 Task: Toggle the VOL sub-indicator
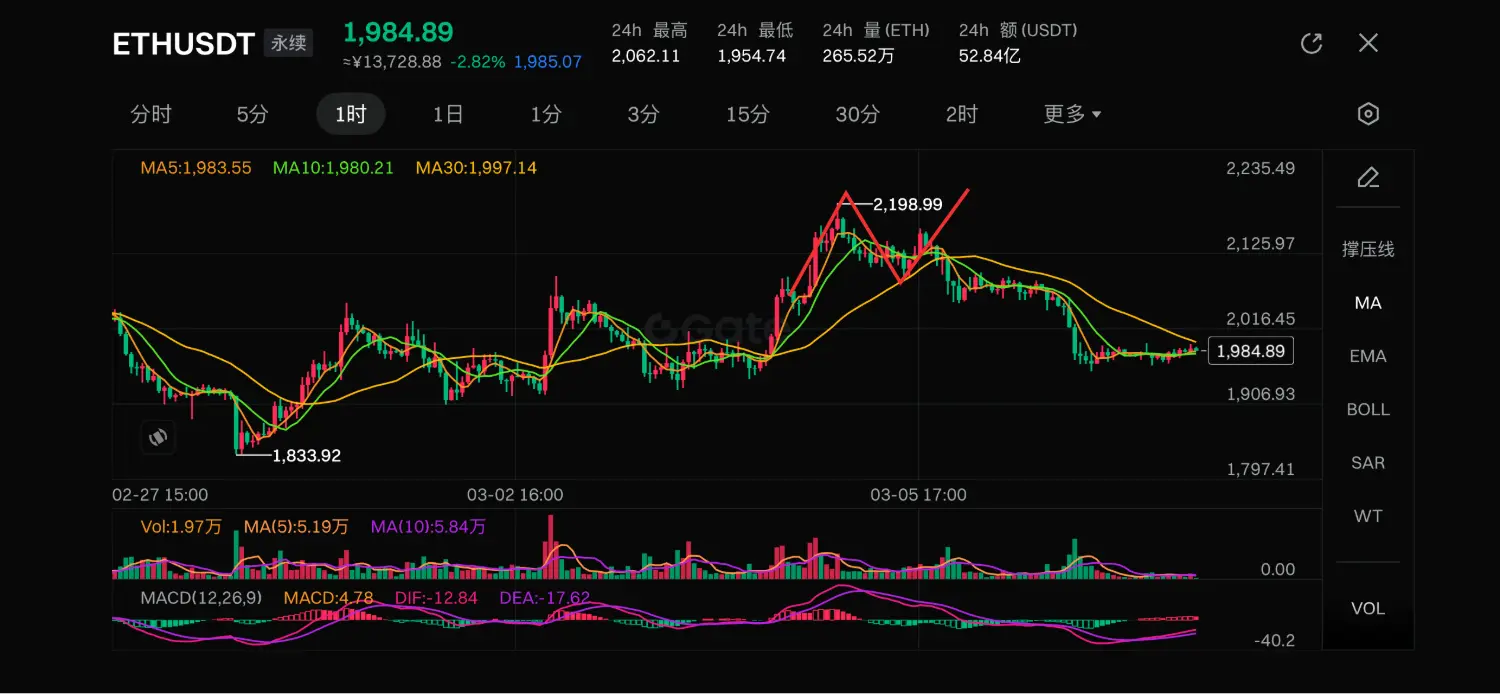coord(1368,609)
